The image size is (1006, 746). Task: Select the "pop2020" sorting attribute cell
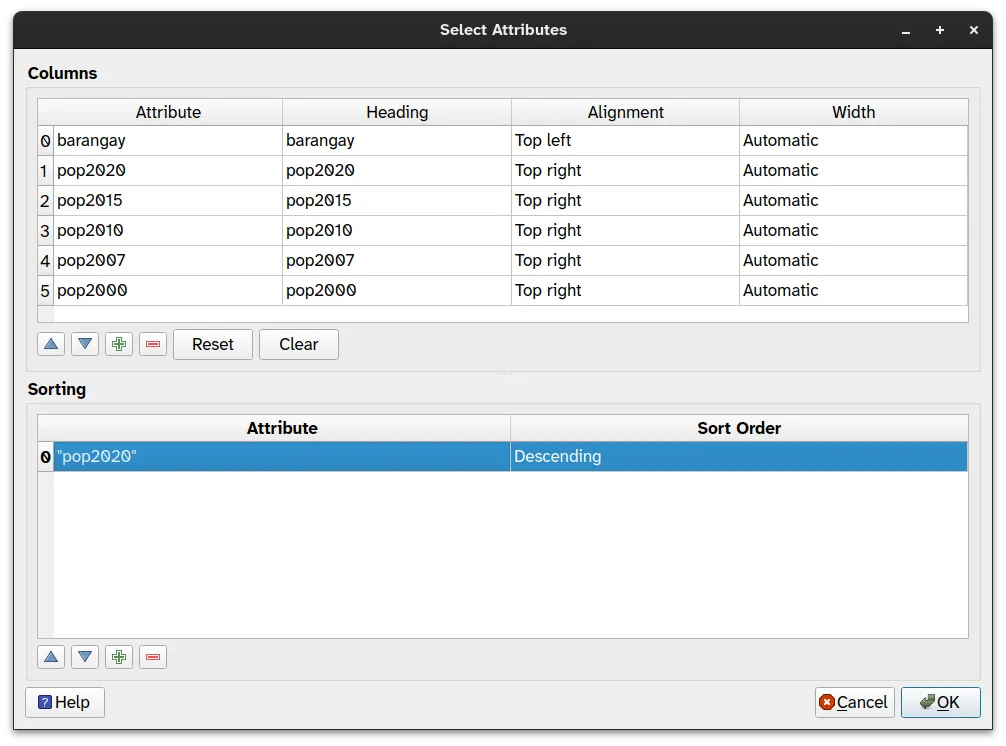click(x=281, y=457)
